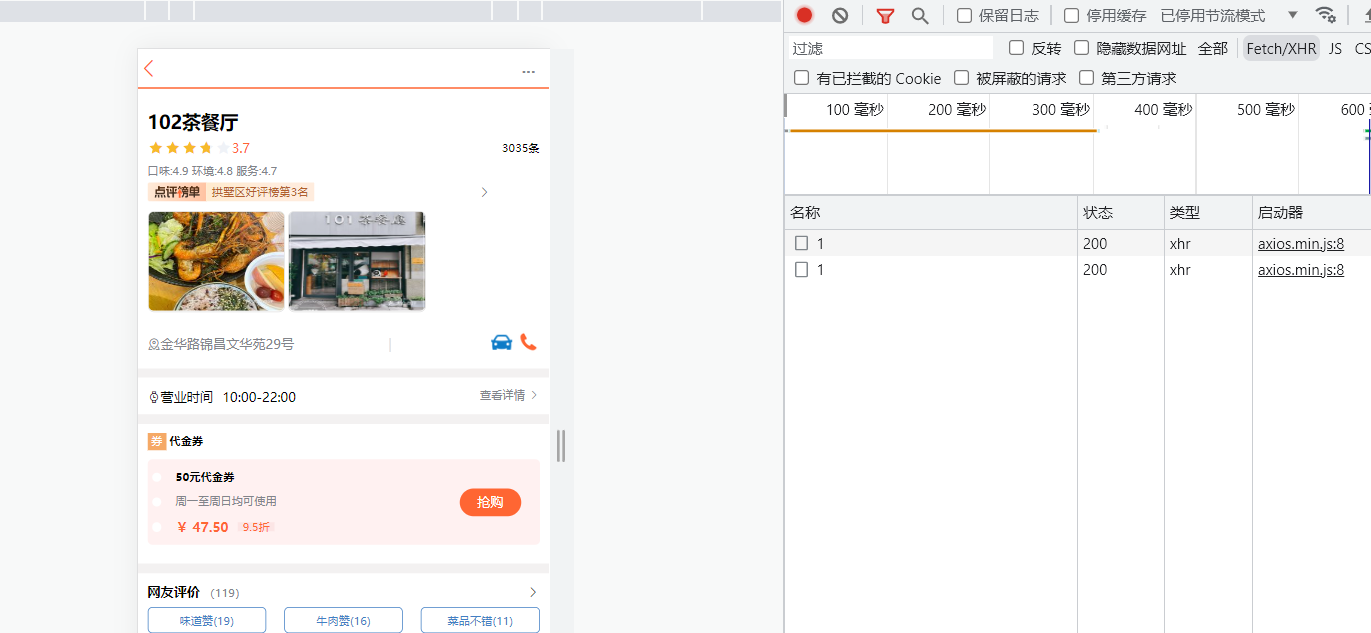Click the 过滤 filter input field
This screenshot has width=1371, height=633.
tap(891, 48)
